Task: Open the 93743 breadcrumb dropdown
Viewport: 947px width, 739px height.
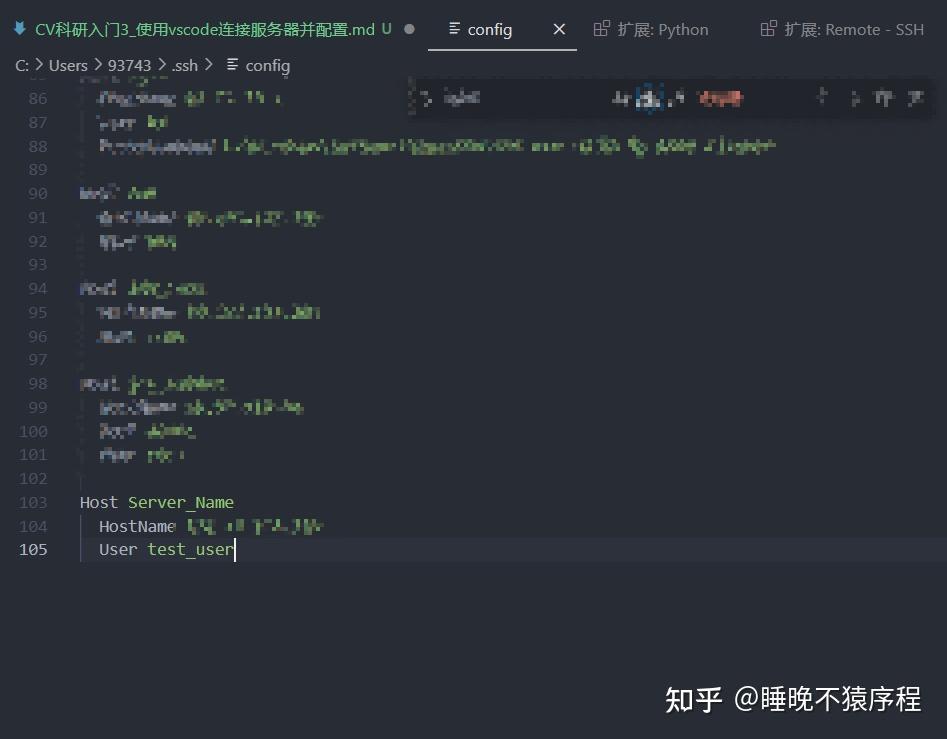Action: click(x=129, y=65)
